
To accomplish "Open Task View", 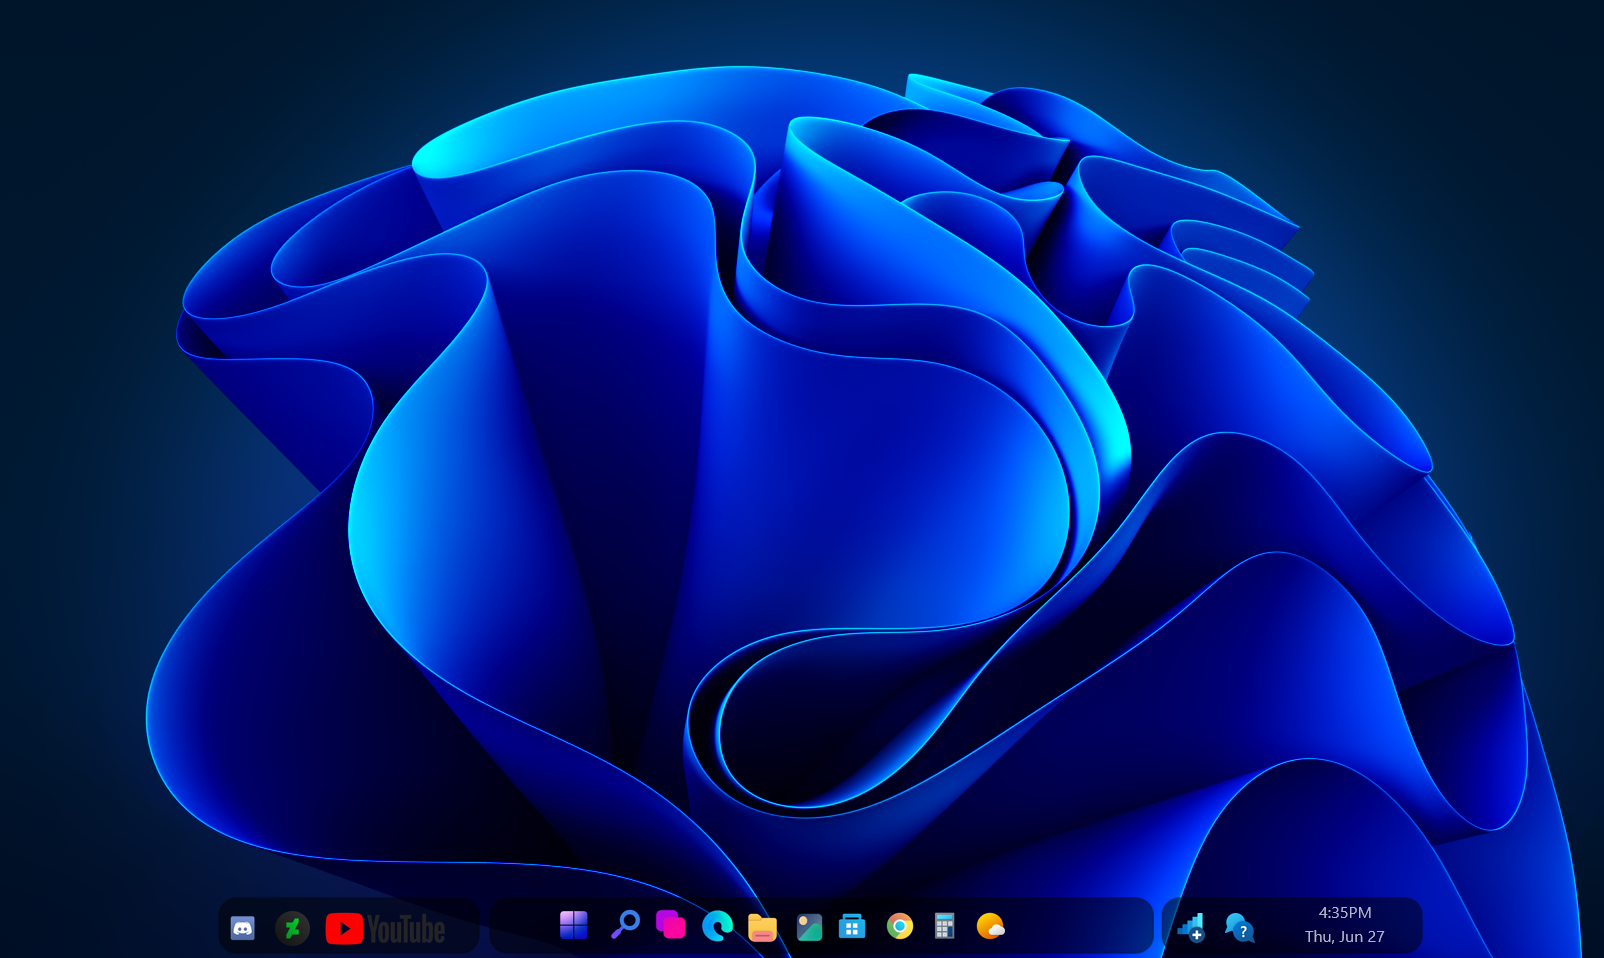I will 670,927.
